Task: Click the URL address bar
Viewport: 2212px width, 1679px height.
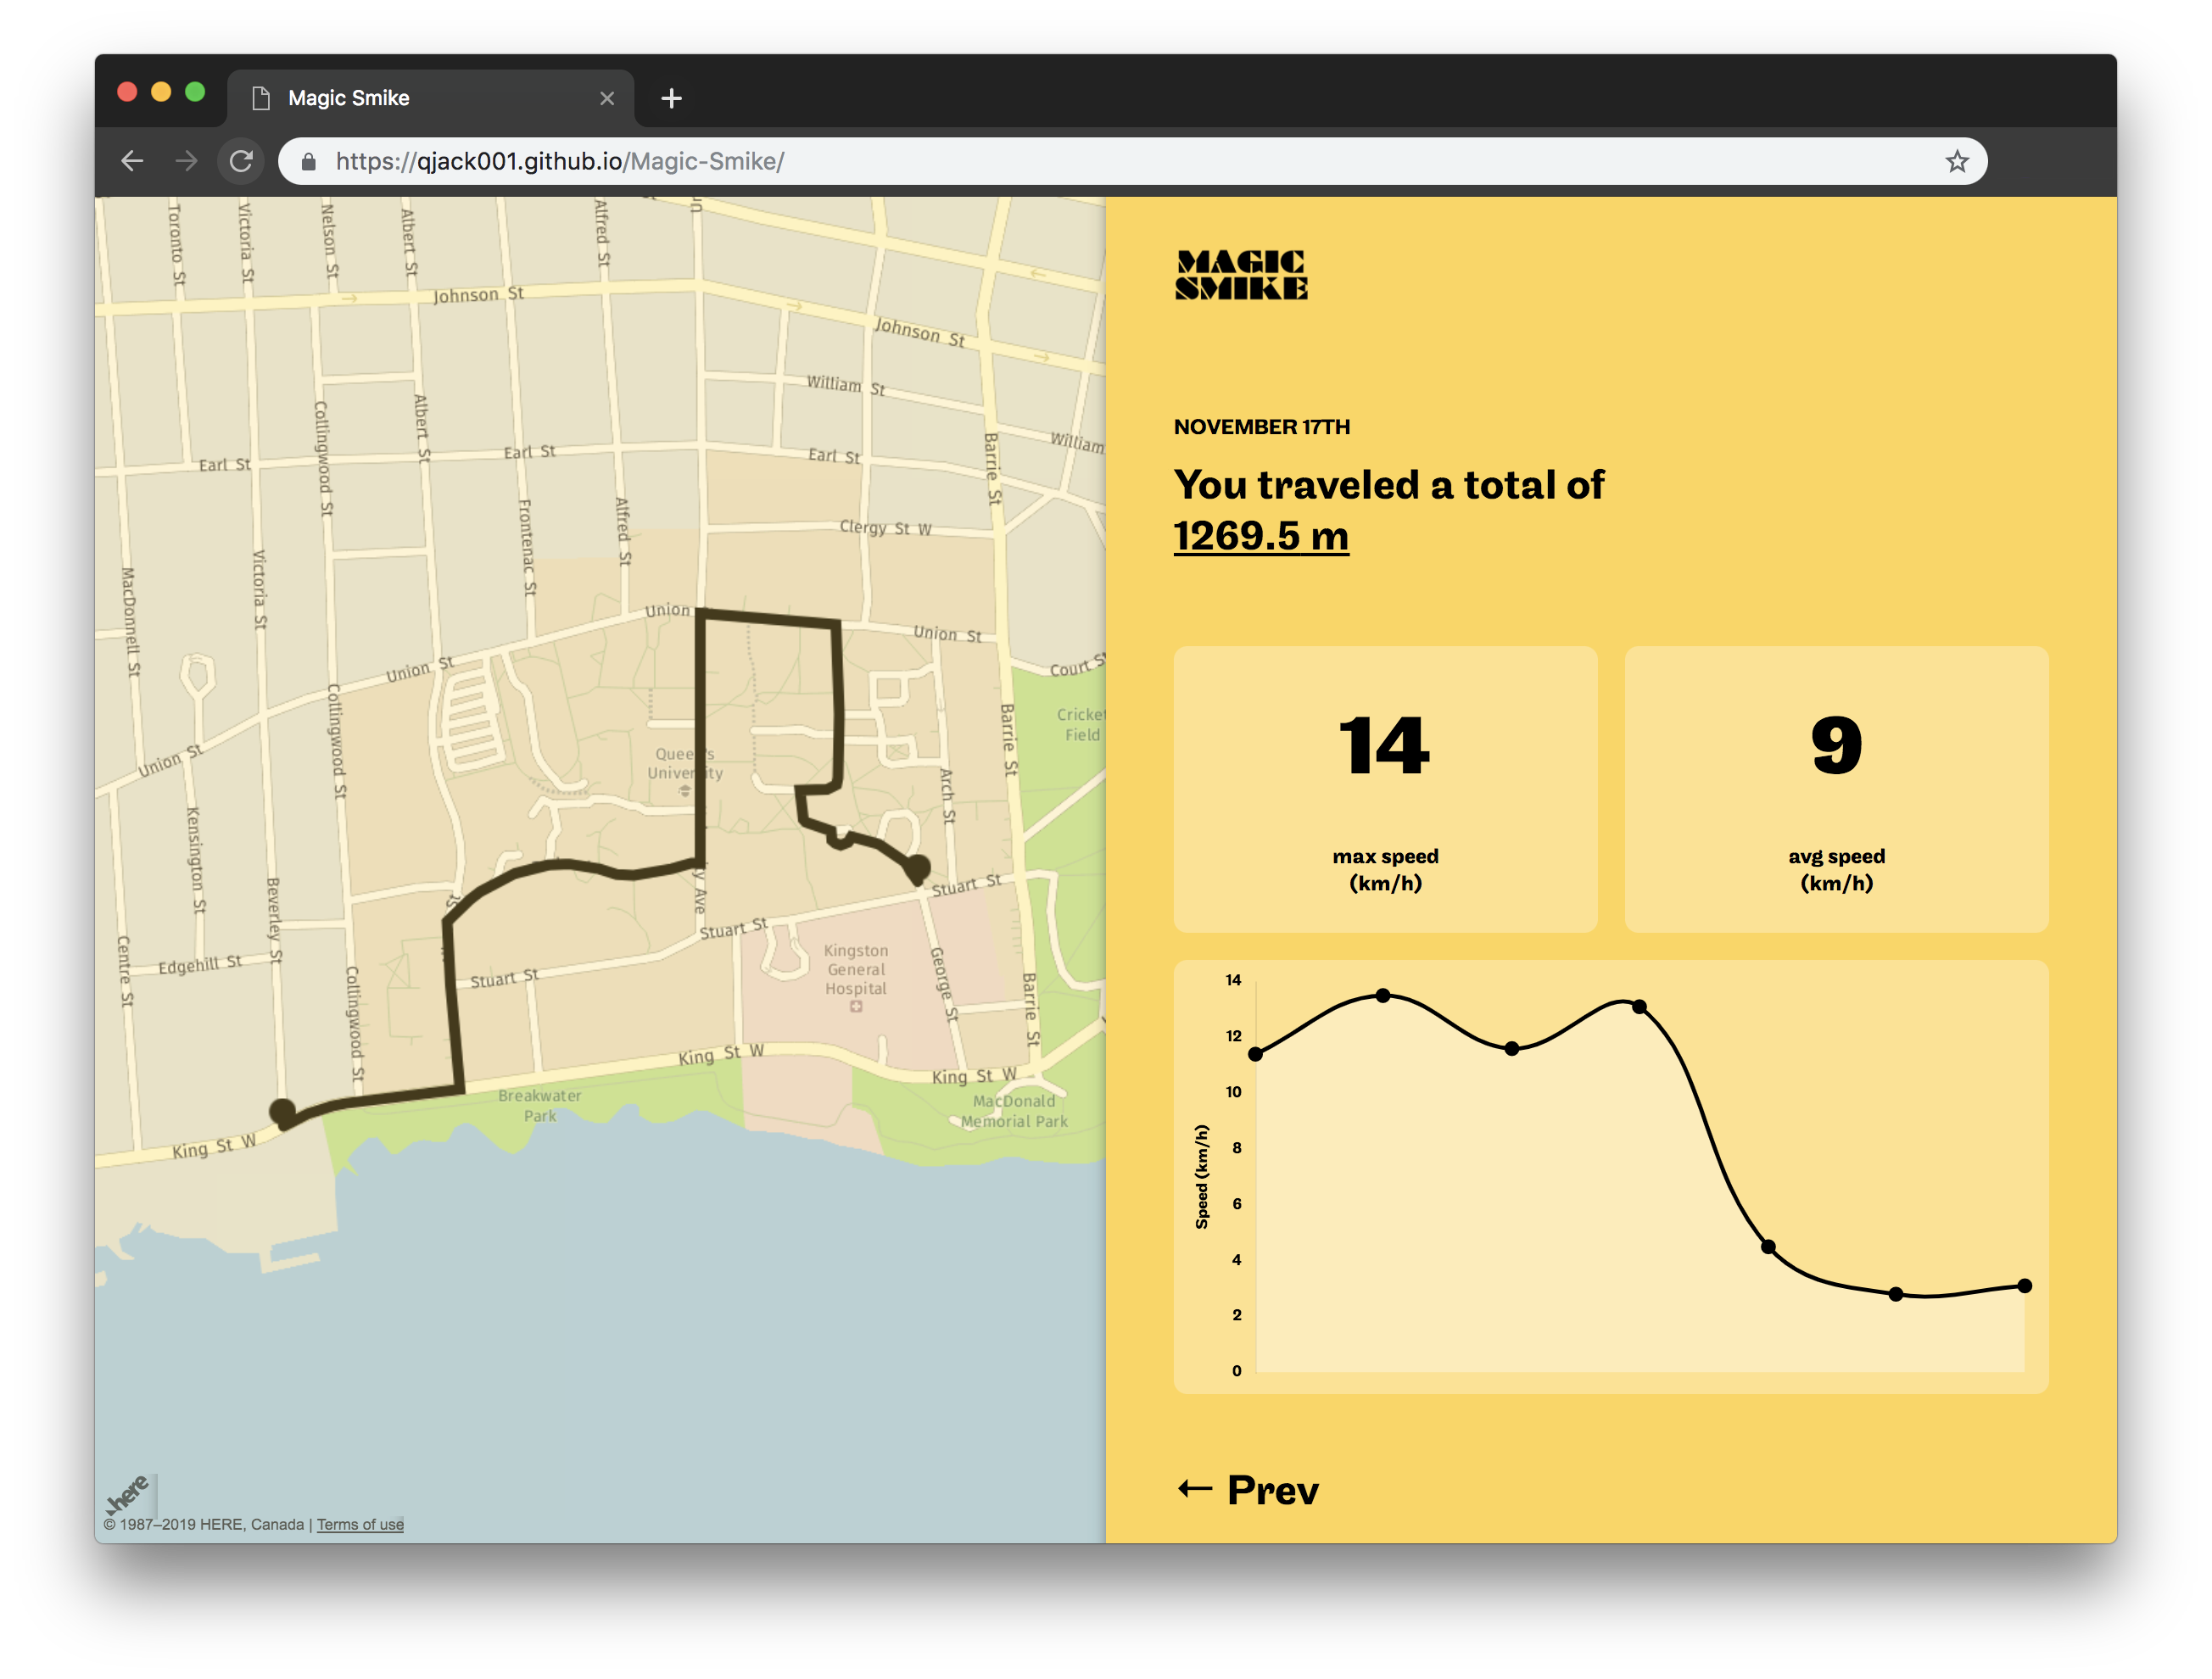Action: pos(1100,161)
